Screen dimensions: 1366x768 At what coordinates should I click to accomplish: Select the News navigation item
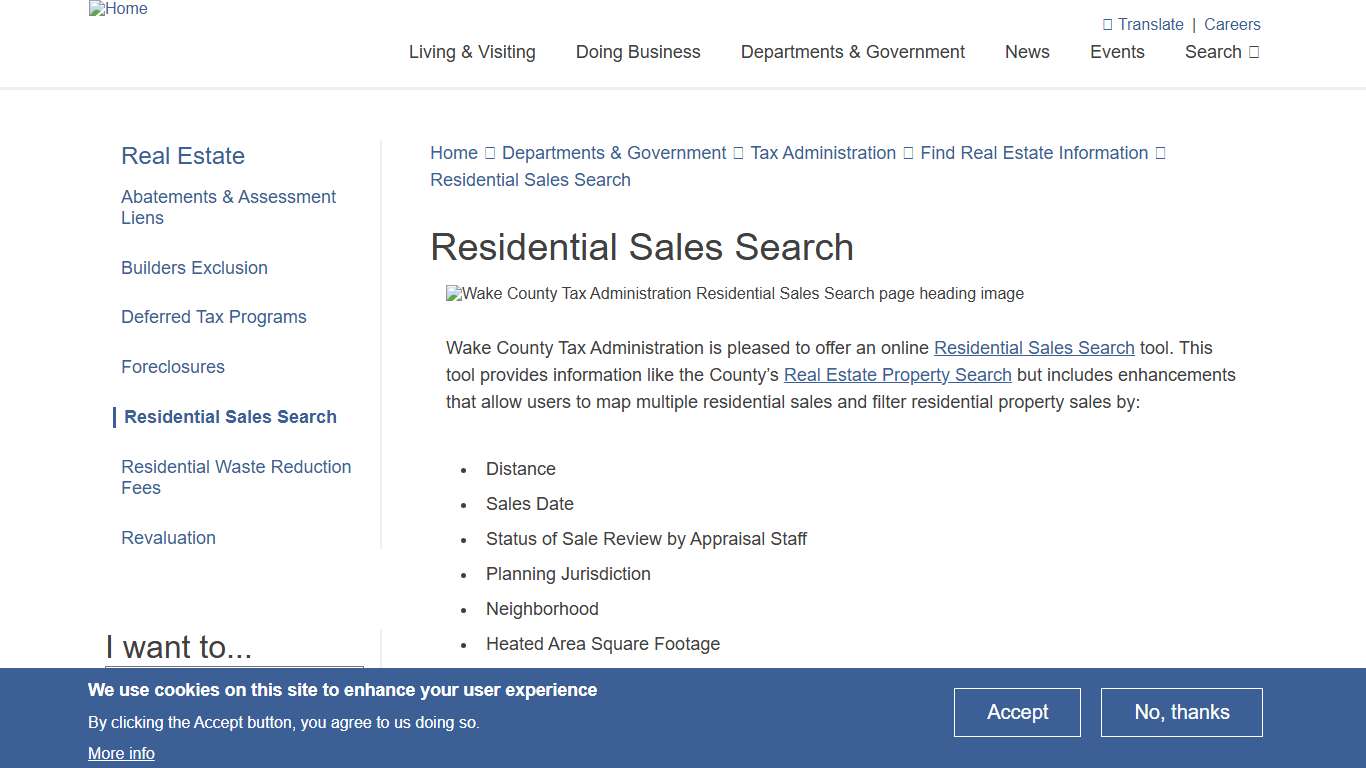(1027, 52)
